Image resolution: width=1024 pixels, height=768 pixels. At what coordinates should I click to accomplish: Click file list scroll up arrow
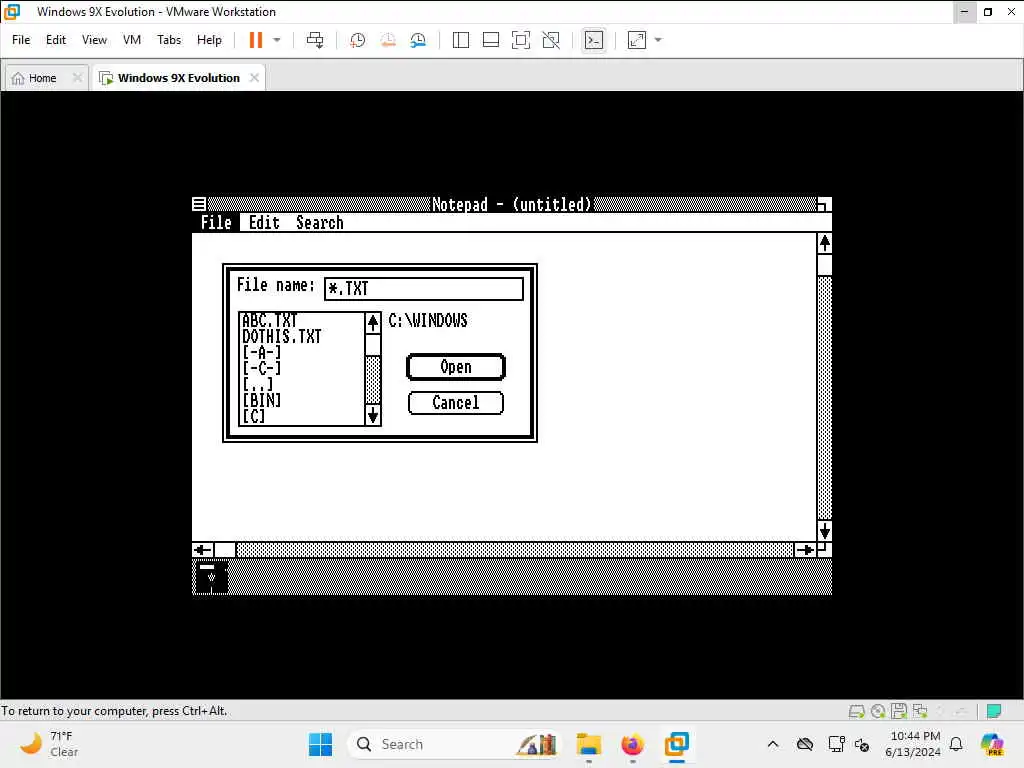click(x=373, y=323)
